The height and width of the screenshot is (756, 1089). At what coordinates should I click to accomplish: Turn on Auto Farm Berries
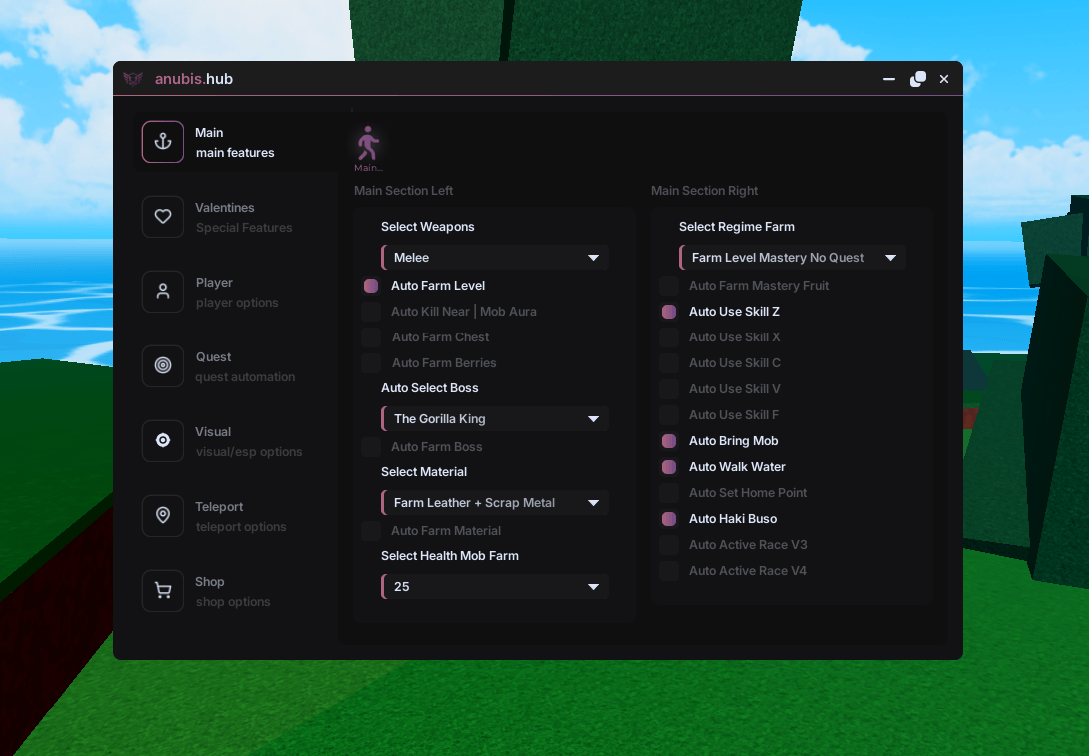pyautogui.click(x=371, y=362)
